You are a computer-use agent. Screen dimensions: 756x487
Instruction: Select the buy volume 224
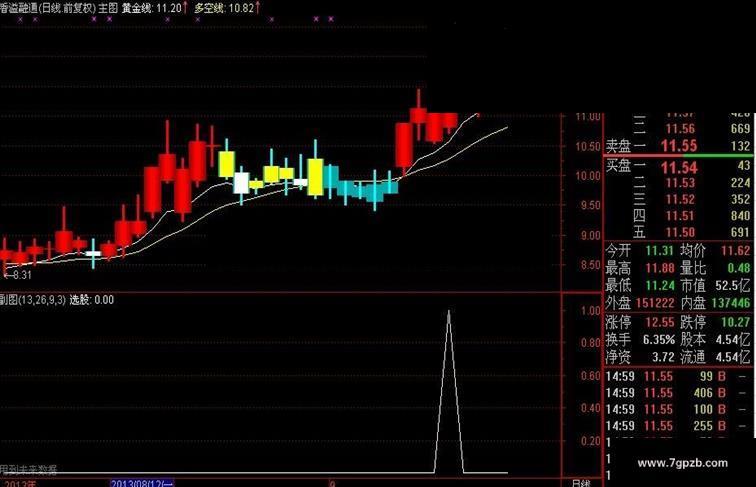coord(740,183)
